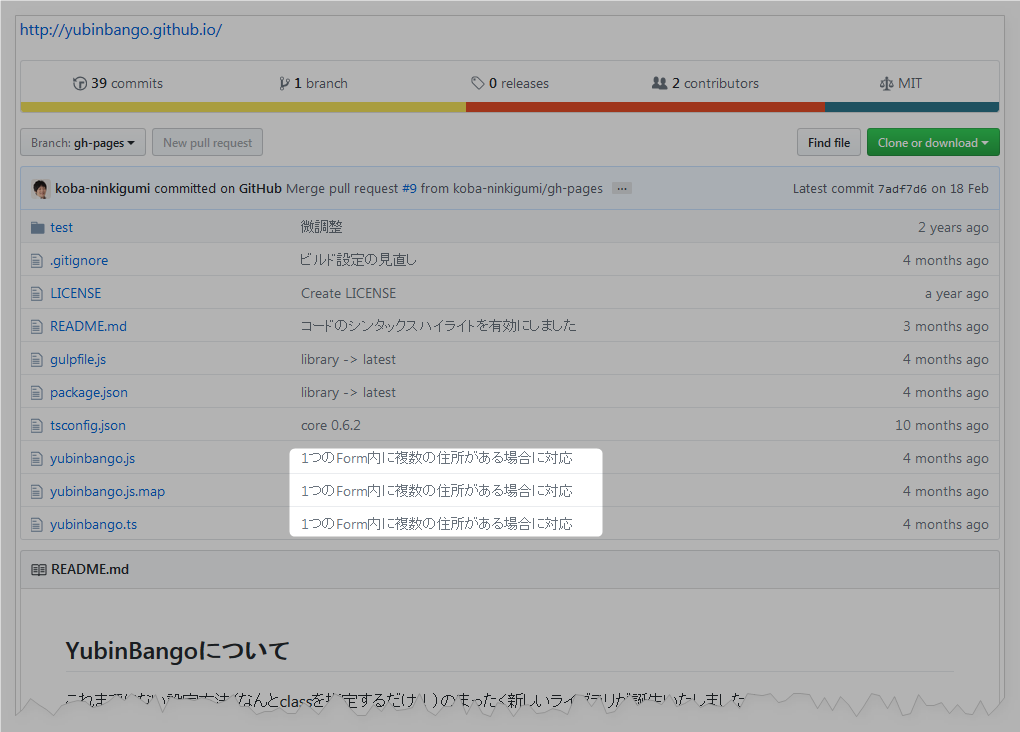This screenshot has width=1020, height=732.
Task: Select the branch icon showing 1 branch
Action: pyautogui.click(x=285, y=83)
